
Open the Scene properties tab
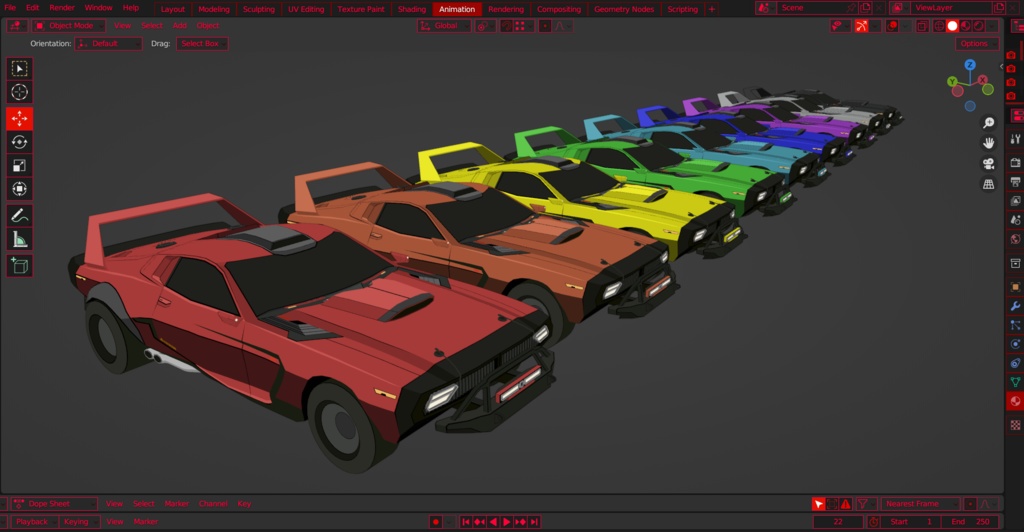tap(1015, 220)
